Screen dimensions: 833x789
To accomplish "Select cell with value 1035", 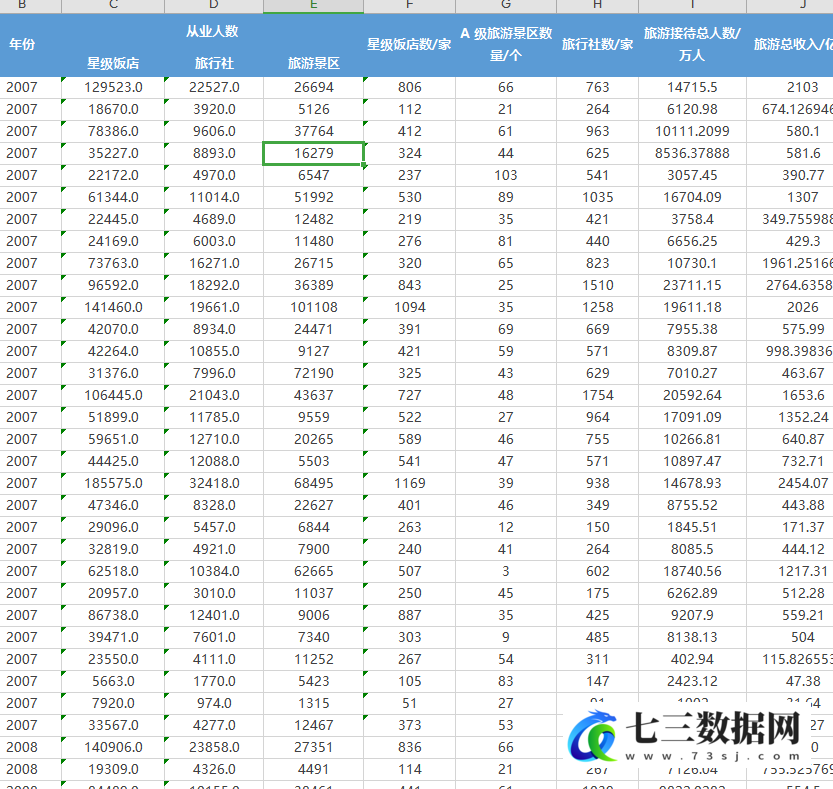I will (597, 198).
